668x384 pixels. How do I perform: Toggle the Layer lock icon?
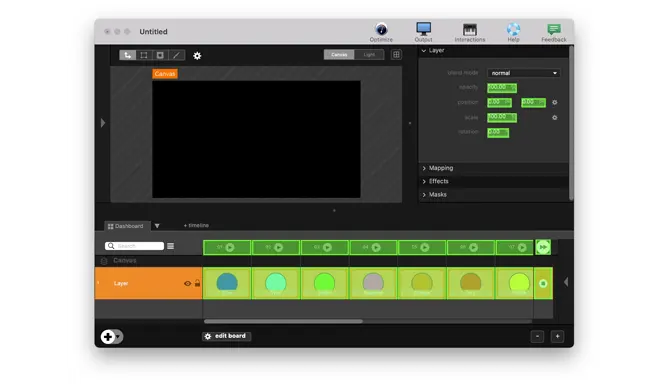tap(197, 283)
